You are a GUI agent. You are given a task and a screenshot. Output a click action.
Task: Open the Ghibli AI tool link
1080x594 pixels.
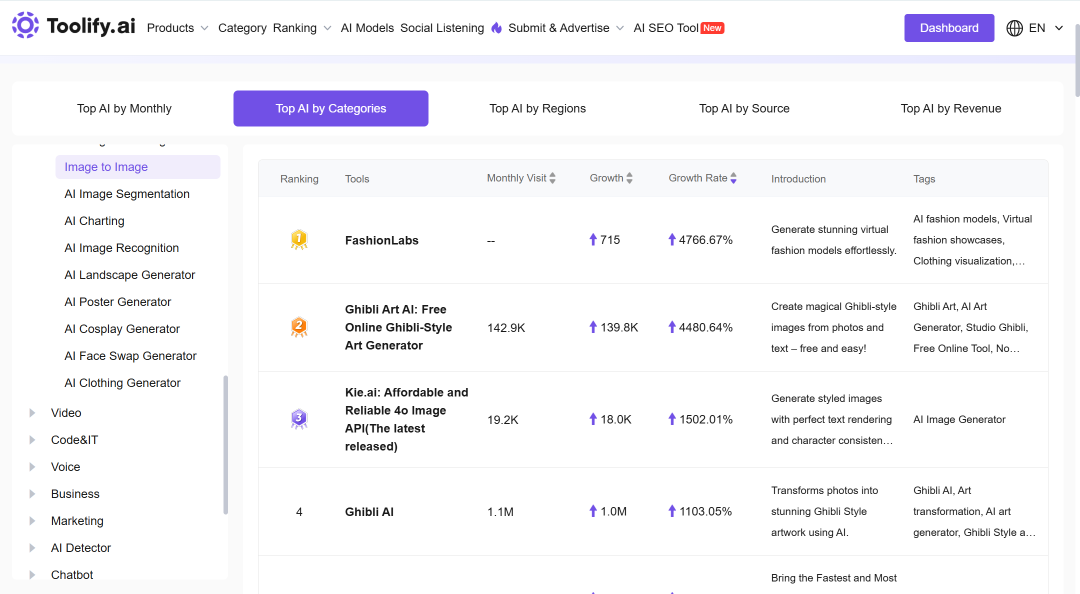coord(369,512)
